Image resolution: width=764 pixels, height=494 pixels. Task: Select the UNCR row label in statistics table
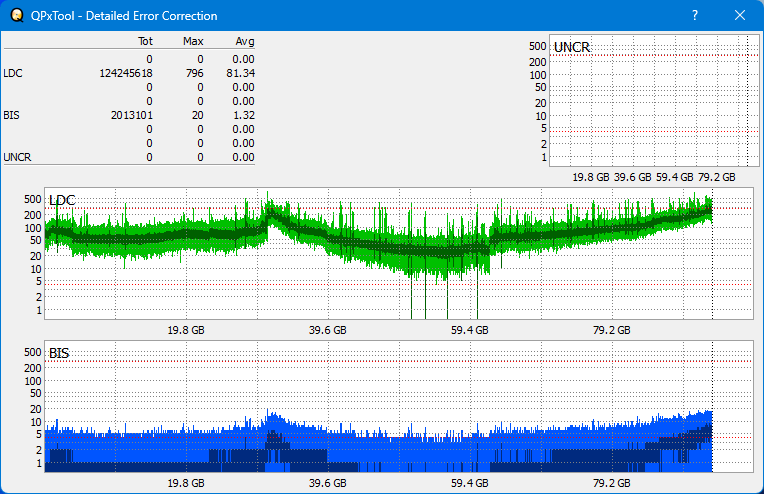(x=17, y=157)
